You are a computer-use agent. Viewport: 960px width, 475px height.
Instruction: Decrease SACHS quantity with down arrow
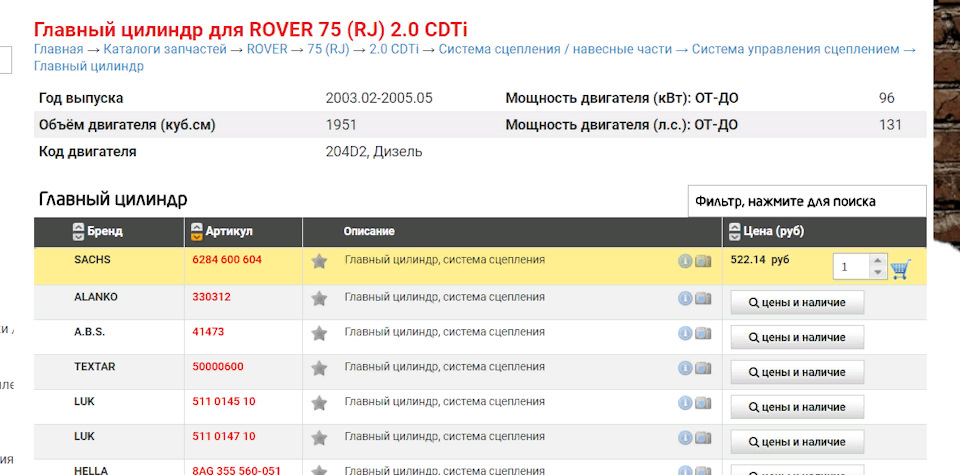(878, 272)
